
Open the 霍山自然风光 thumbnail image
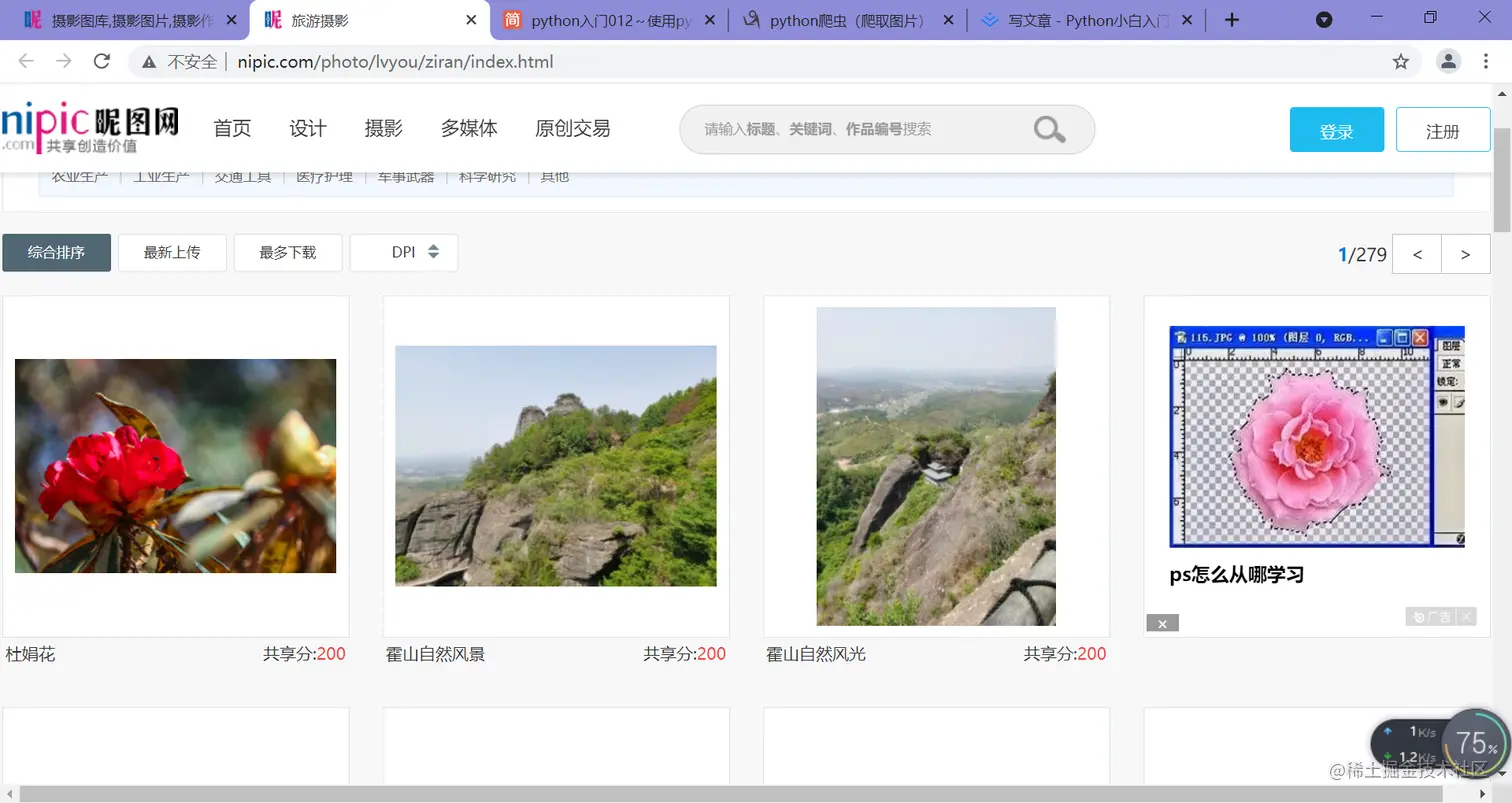[936, 466]
